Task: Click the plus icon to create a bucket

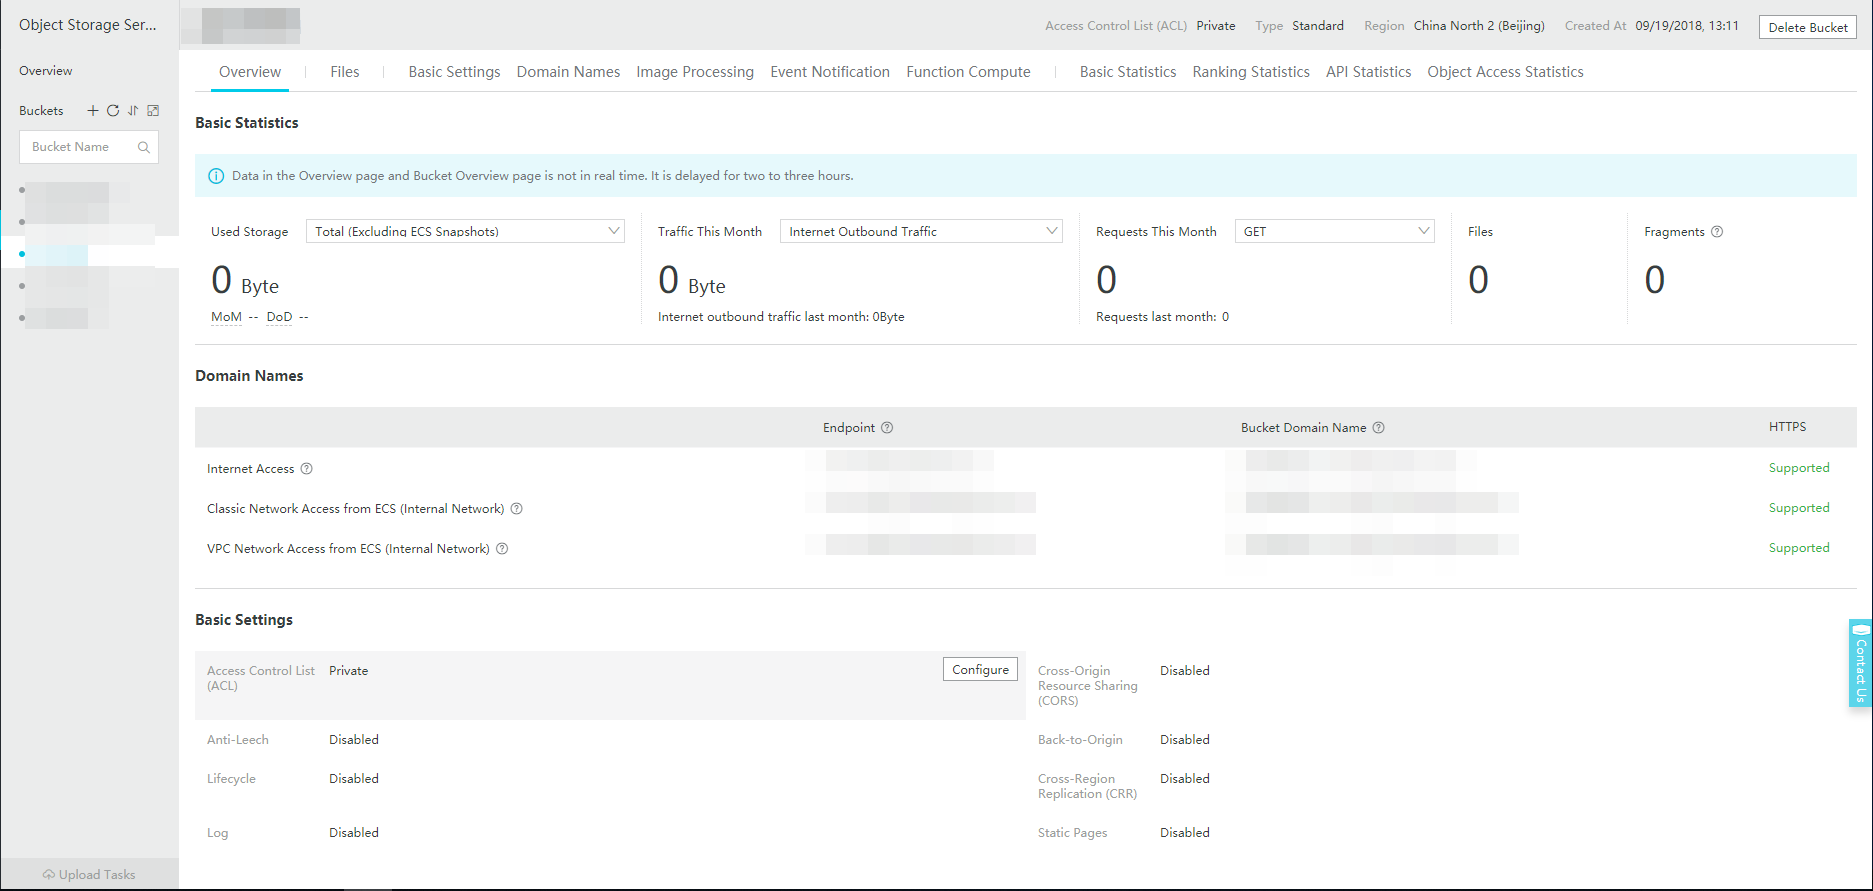Action: [93, 111]
